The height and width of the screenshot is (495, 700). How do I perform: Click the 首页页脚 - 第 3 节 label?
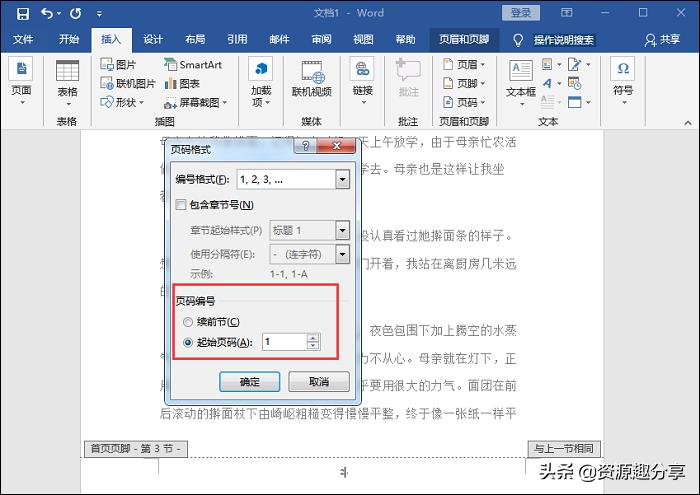point(136,449)
